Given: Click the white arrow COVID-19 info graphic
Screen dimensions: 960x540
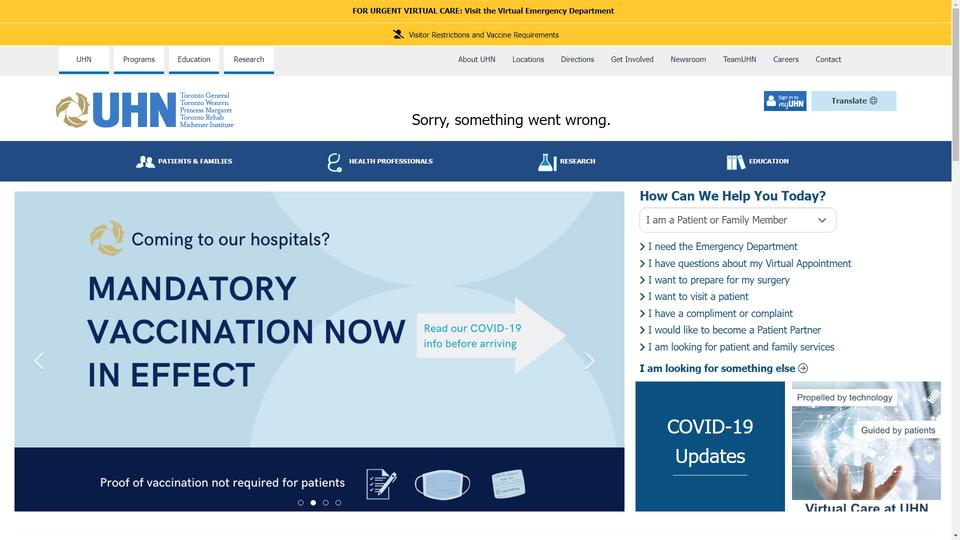Looking at the screenshot, I should tap(491, 336).
